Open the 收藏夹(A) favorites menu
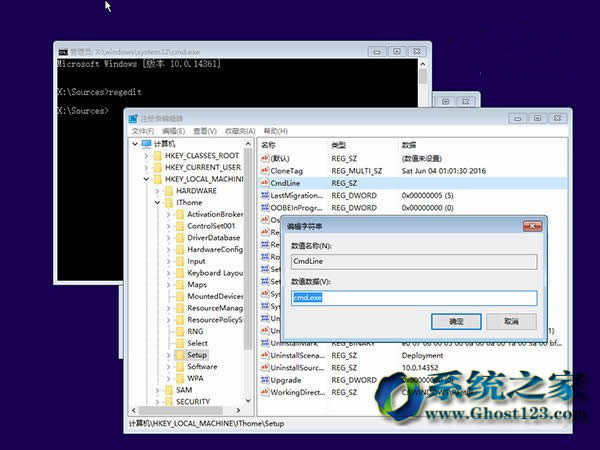This screenshot has height=450, width=600. 240,131
